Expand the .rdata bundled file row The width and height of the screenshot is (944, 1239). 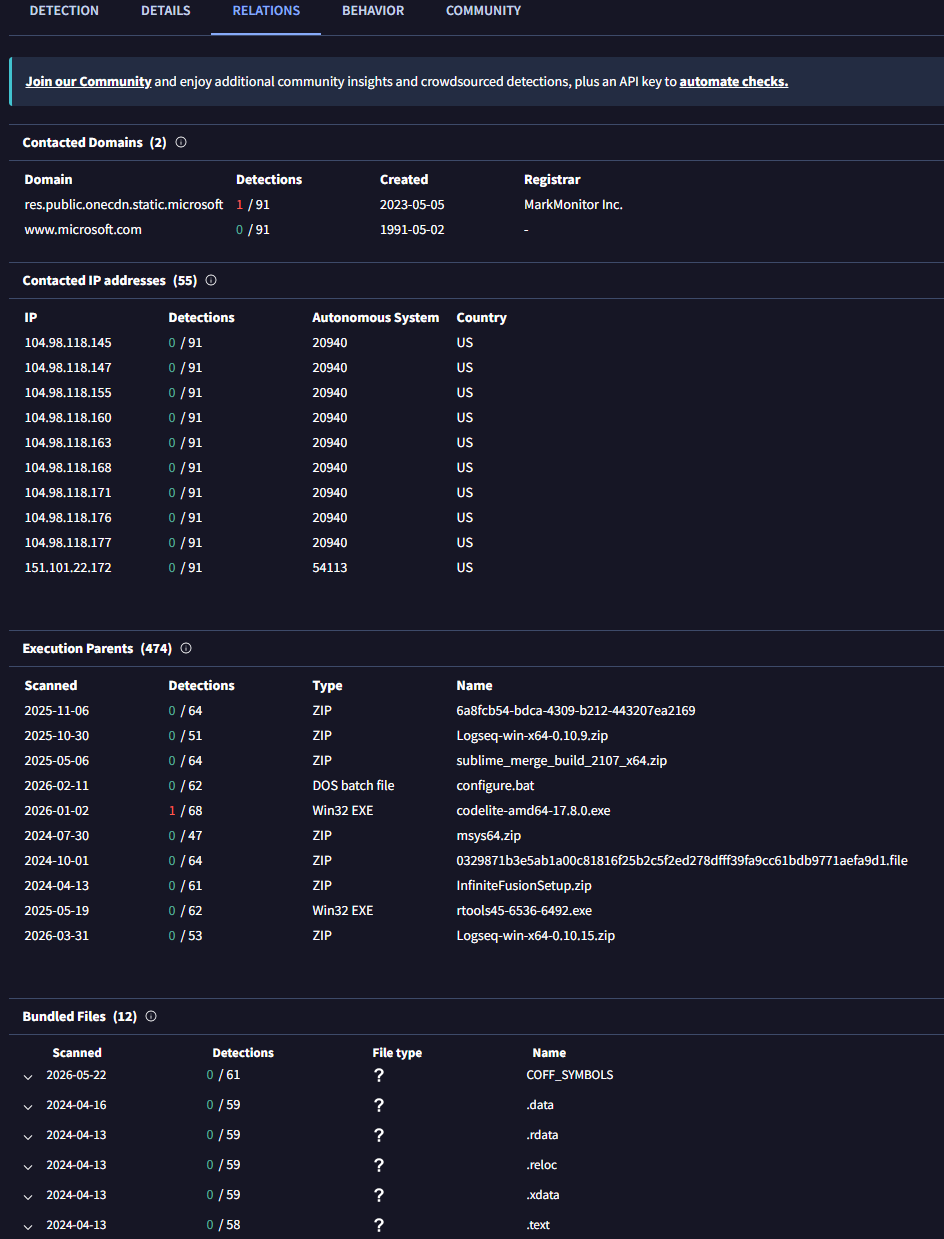pos(28,1136)
